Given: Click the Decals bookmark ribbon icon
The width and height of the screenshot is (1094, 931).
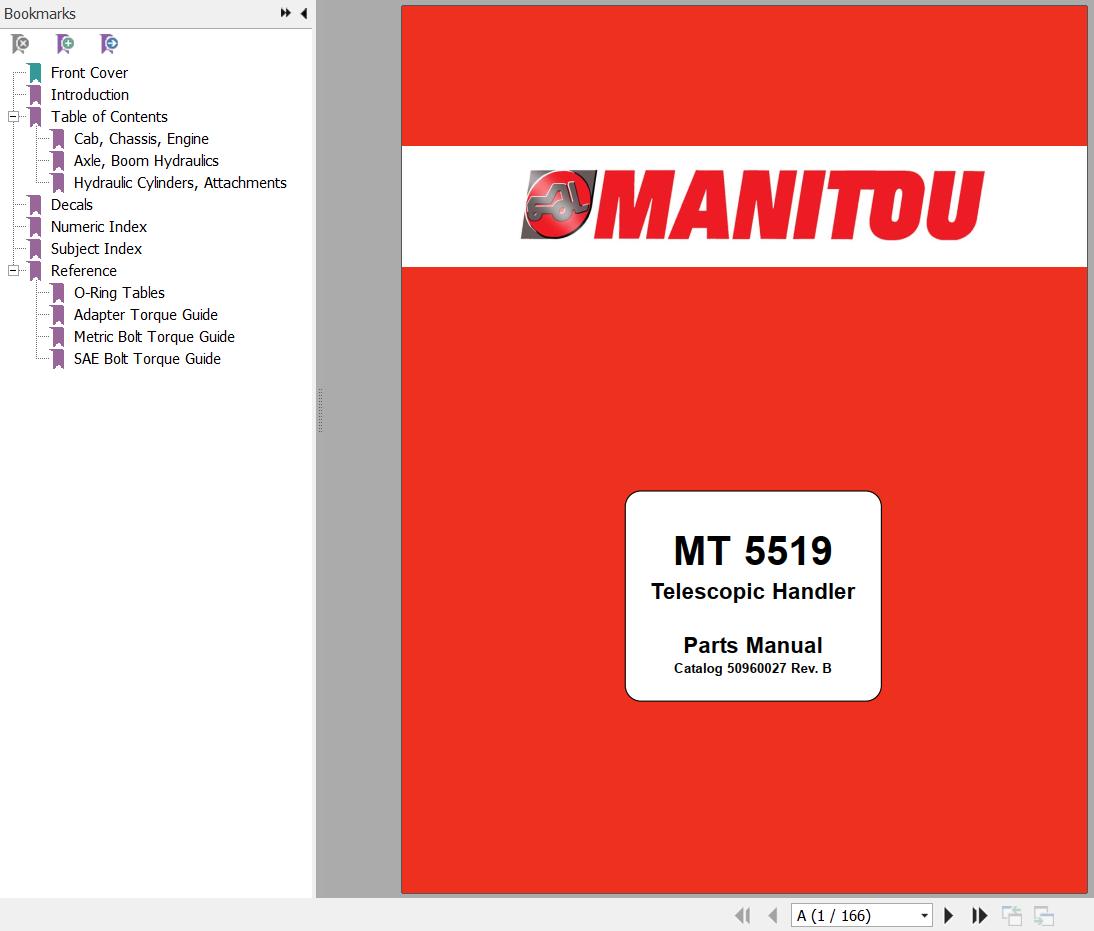Looking at the screenshot, I should pyautogui.click(x=35, y=205).
